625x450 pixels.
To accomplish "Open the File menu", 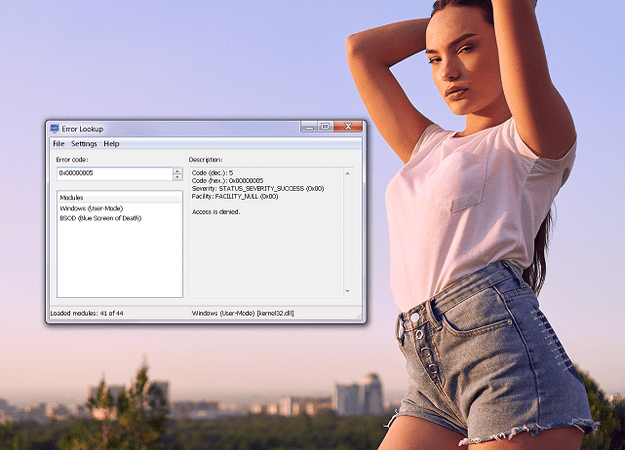I will 59,143.
